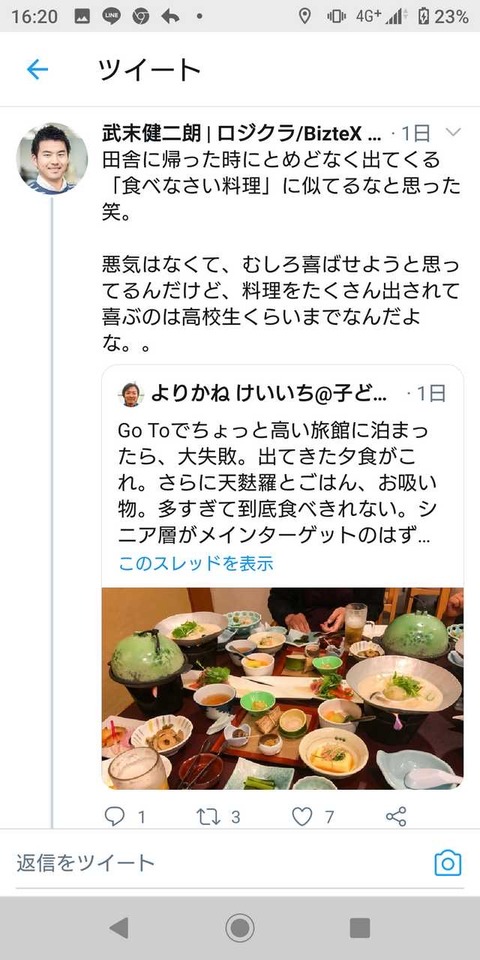This screenshot has width=480, height=960.
Task: Like the tweet with heart icon
Action: pos(302,816)
